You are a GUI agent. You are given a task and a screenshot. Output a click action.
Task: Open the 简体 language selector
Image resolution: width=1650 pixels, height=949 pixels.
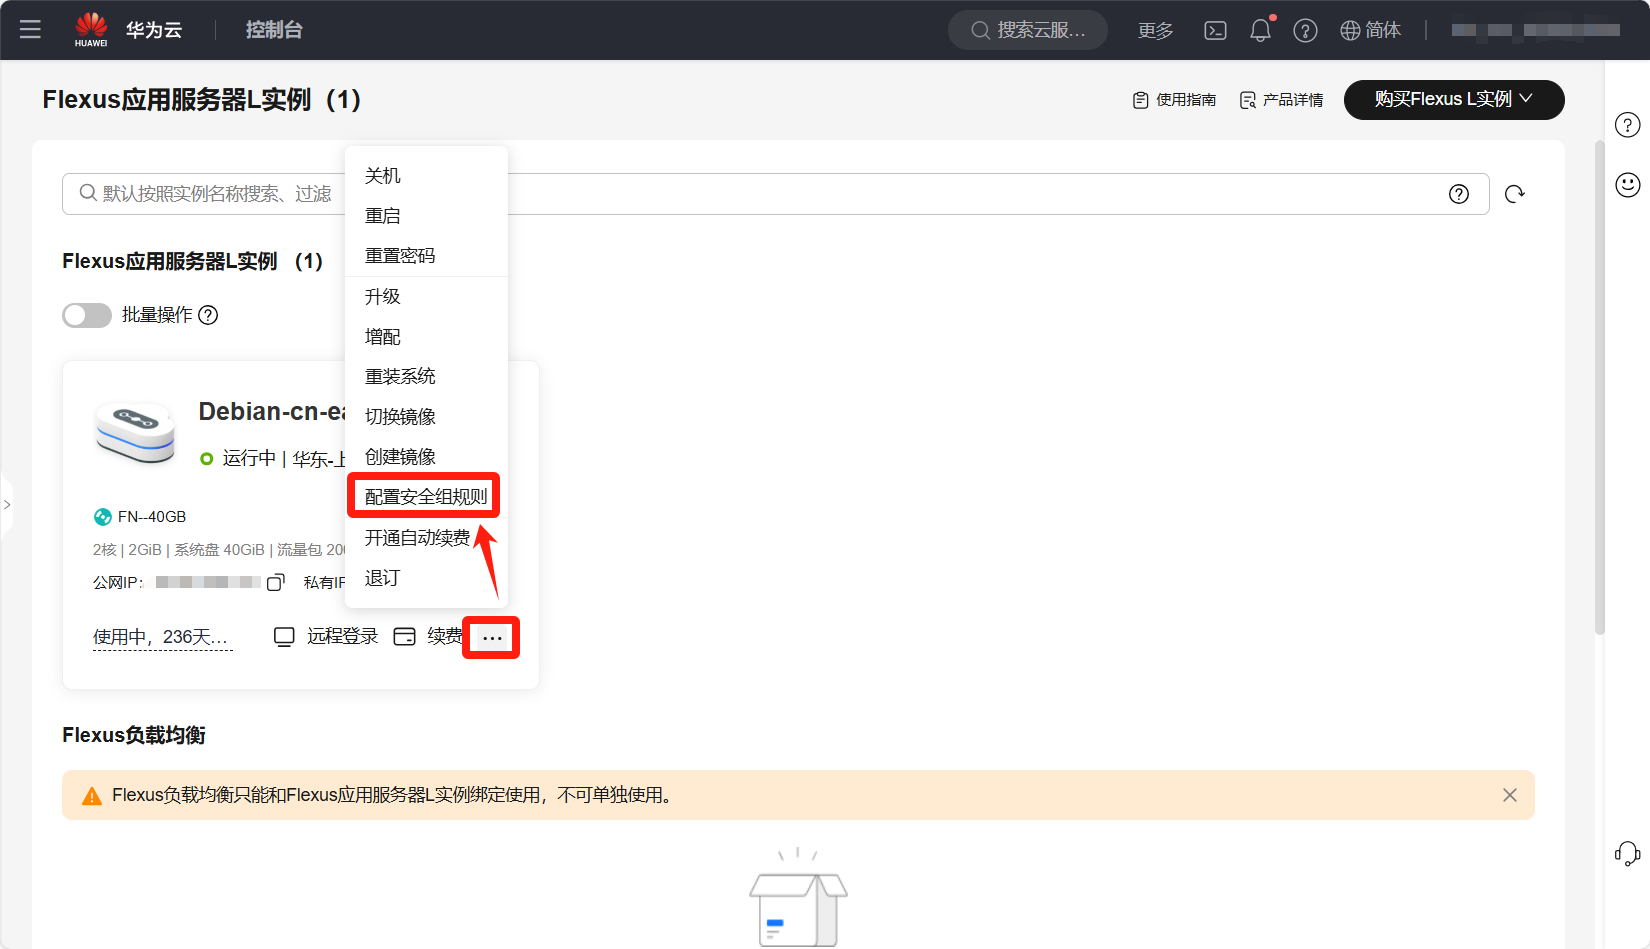coord(1370,30)
